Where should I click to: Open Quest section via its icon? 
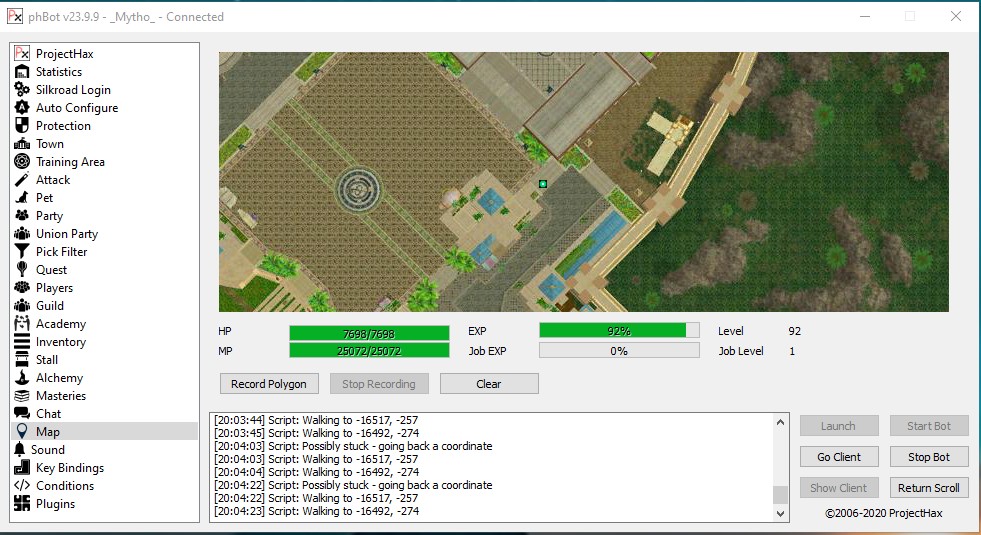pos(22,270)
